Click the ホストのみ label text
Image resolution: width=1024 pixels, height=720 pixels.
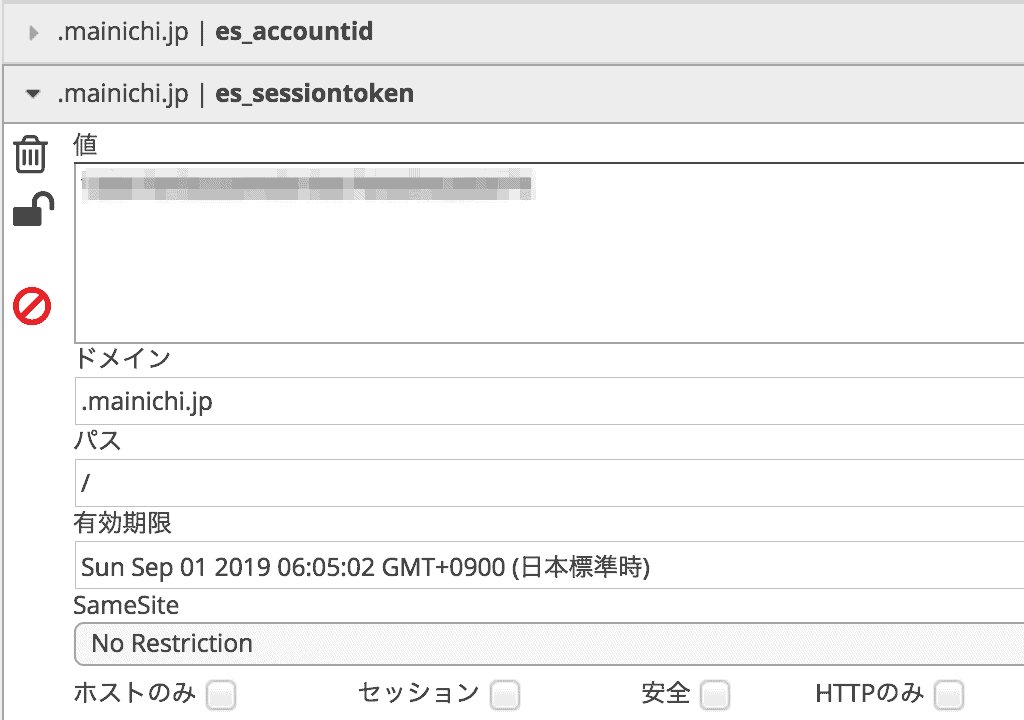[135, 693]
